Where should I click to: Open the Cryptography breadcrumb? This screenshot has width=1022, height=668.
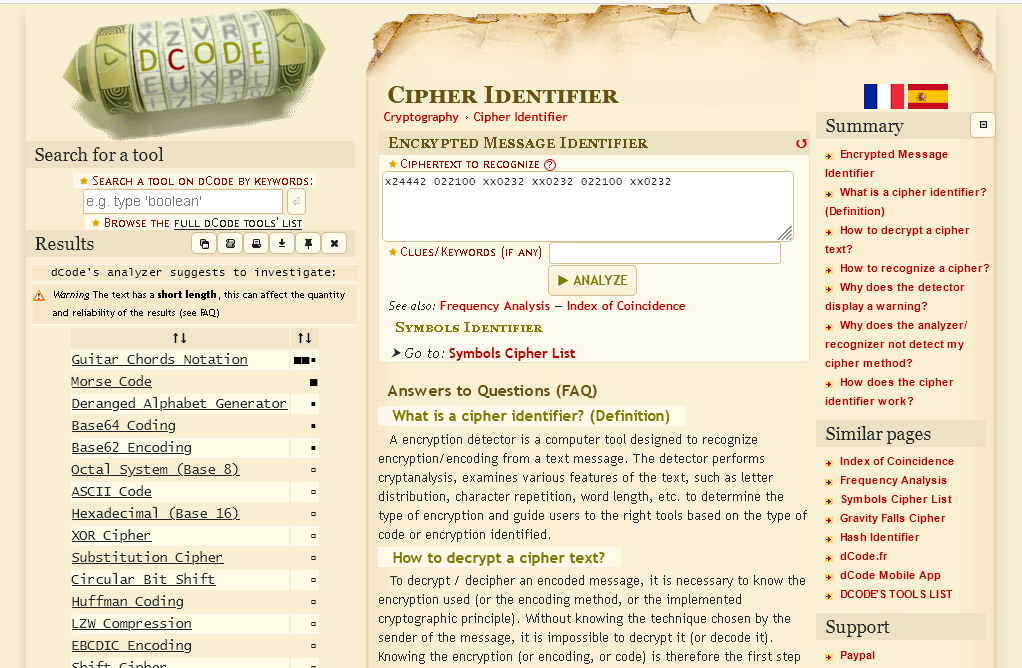[420, 117]
